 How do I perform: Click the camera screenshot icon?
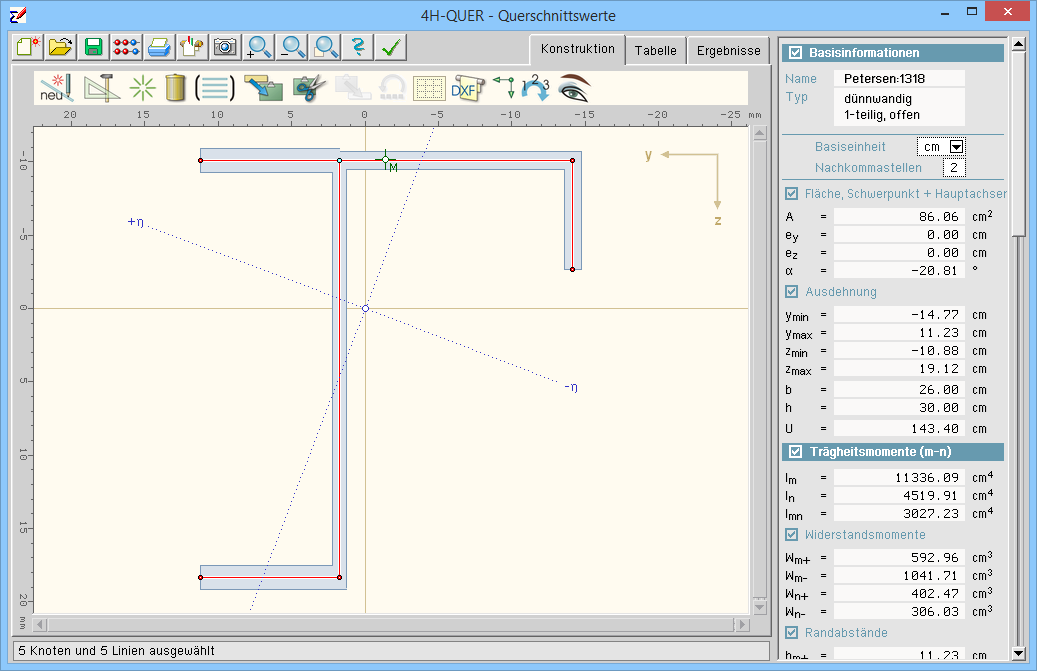[224, 47]
